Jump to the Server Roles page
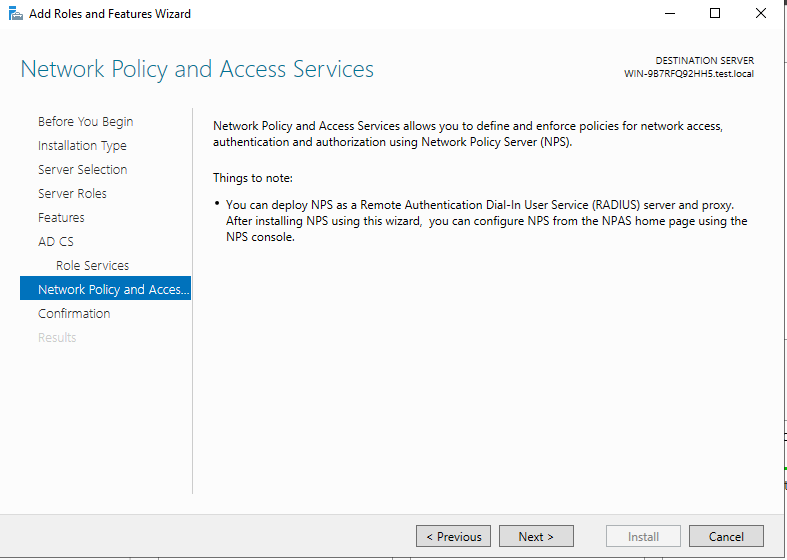The width and height of the screenshot is (787, 560). pos(72,194)
